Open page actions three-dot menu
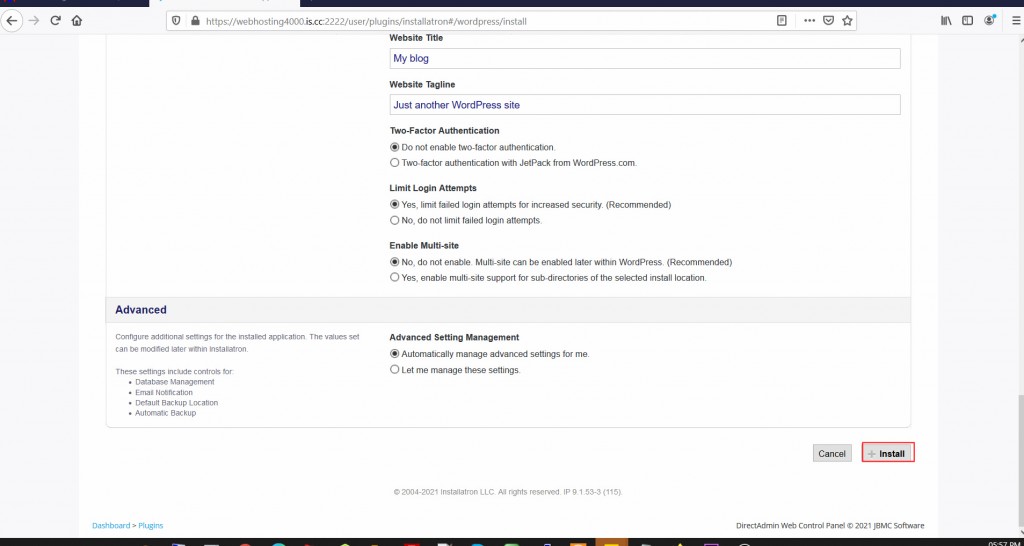Image resolution: width=1024 pixels, height=546 pixels. (809, 21)
